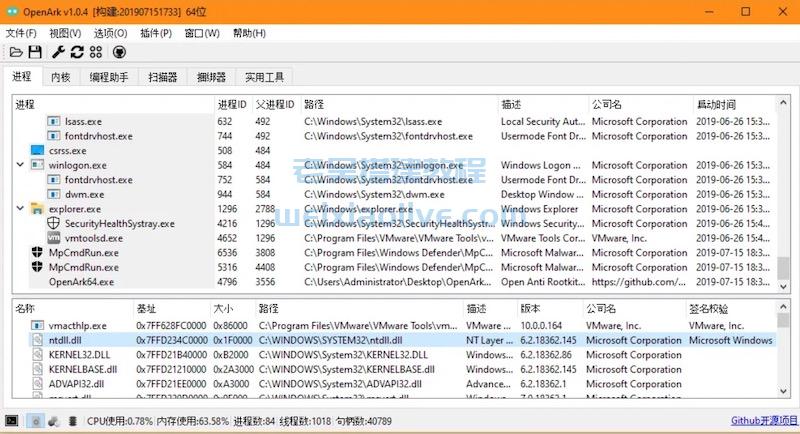Click the fontdrvhost.exe row with PID 744
800x434 pixels.
394,136
